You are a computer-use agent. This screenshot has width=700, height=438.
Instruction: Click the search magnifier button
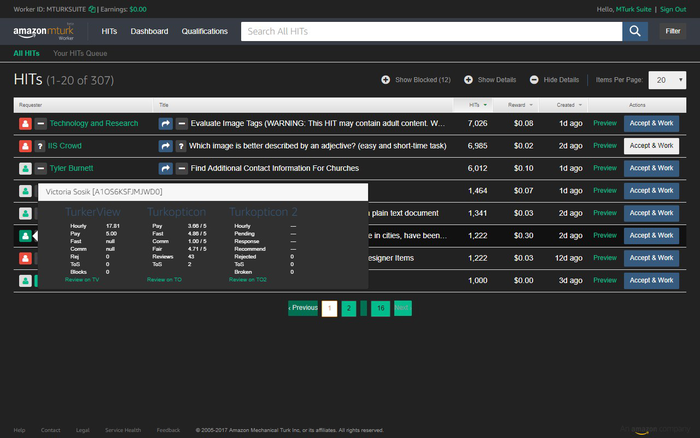click(635, 31)
